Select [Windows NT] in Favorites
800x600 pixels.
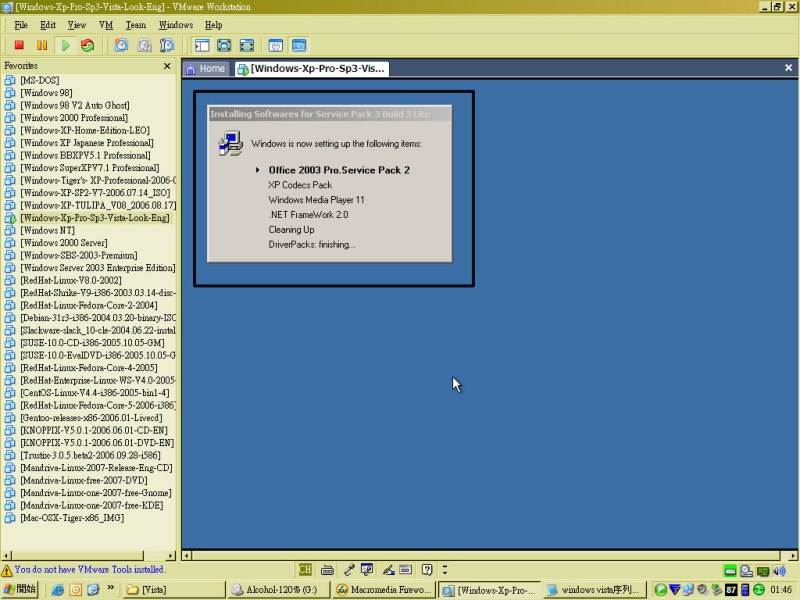coord(47,230)
